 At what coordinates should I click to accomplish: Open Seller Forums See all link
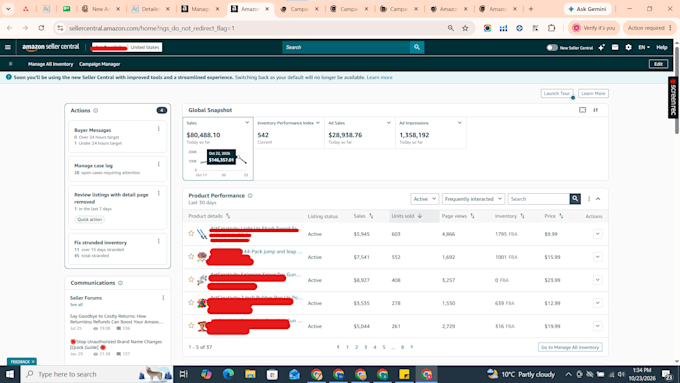click(x=76, y=304)
